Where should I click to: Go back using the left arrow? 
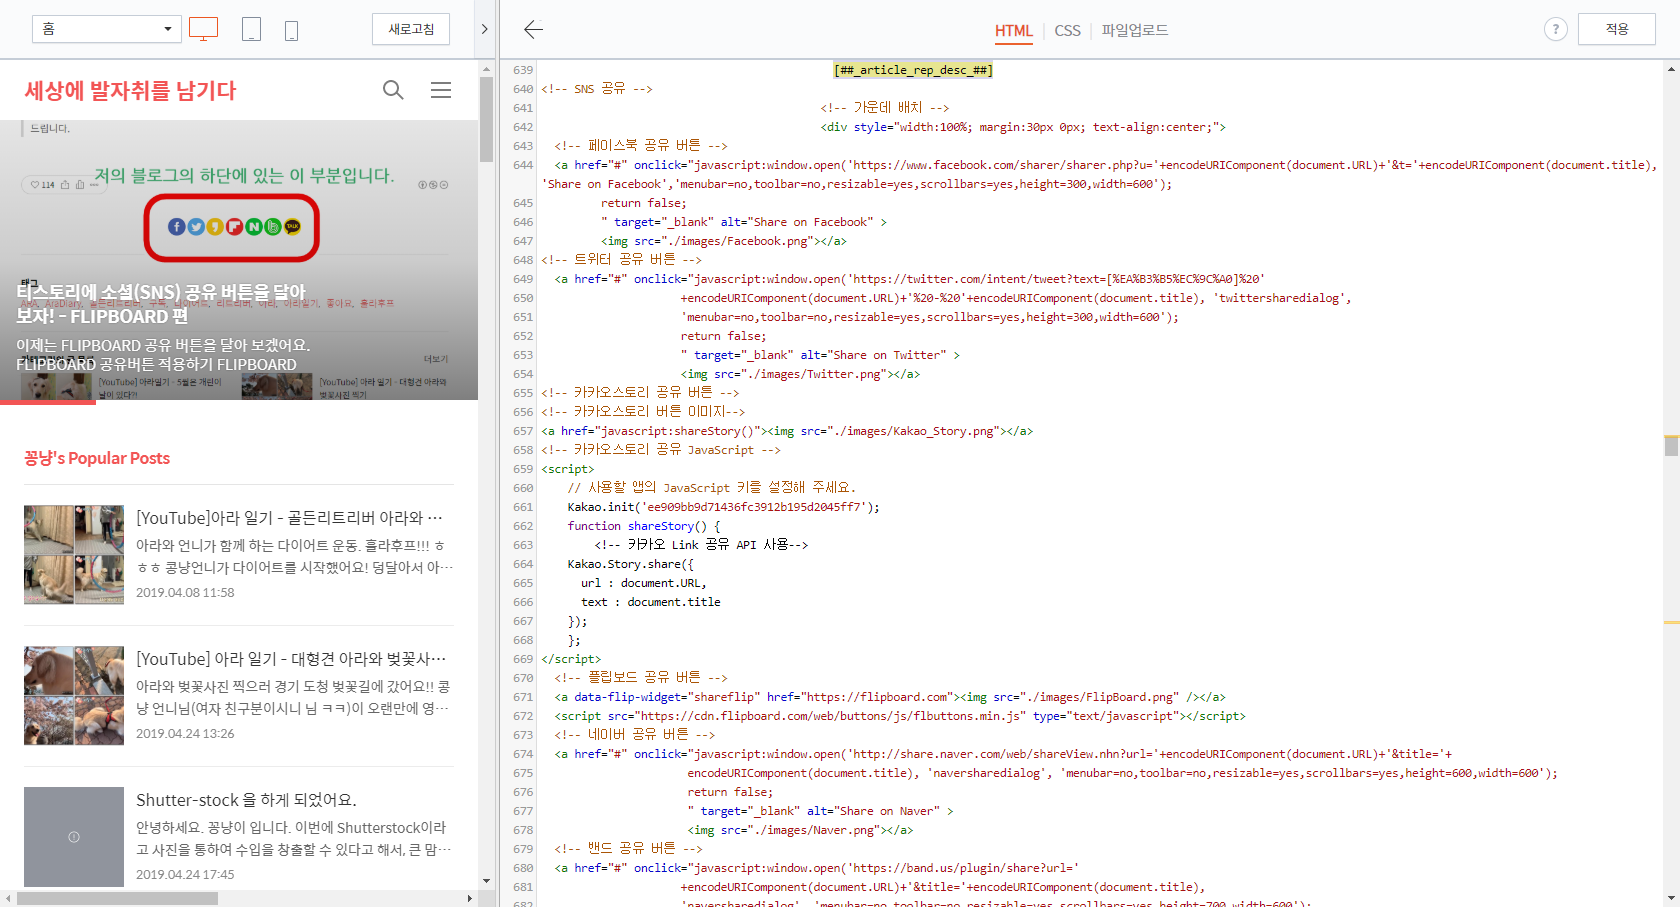pos(534,29)
